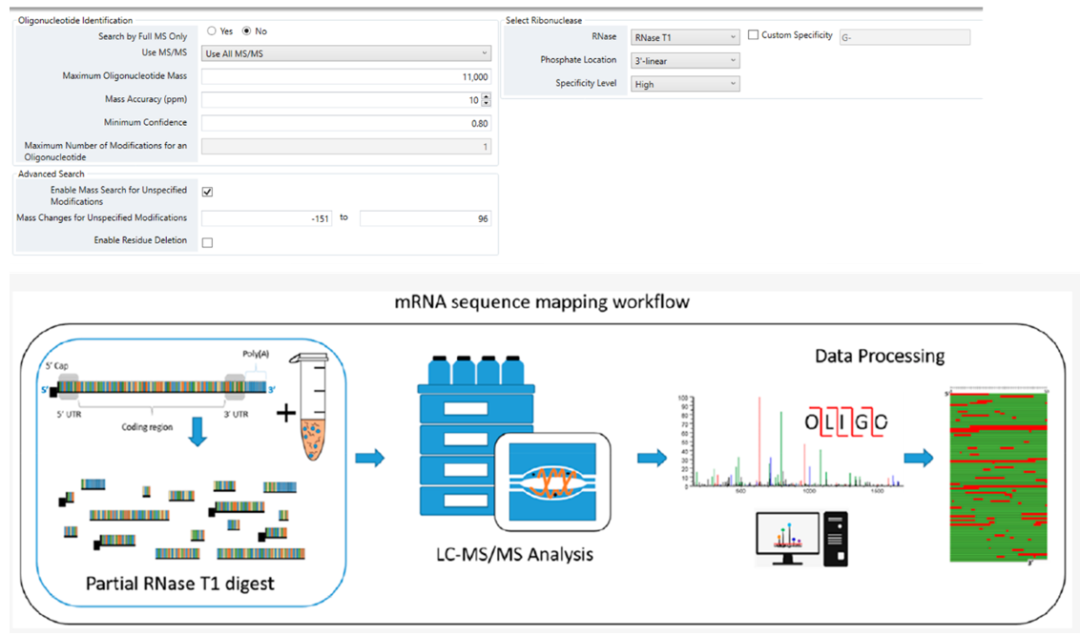The height and width of the screenshot is (636, 1080).
Task: Toggle Enable Mass Search for Unspecified Modifications
Action: pyautogui.click(x=208, y=192)
